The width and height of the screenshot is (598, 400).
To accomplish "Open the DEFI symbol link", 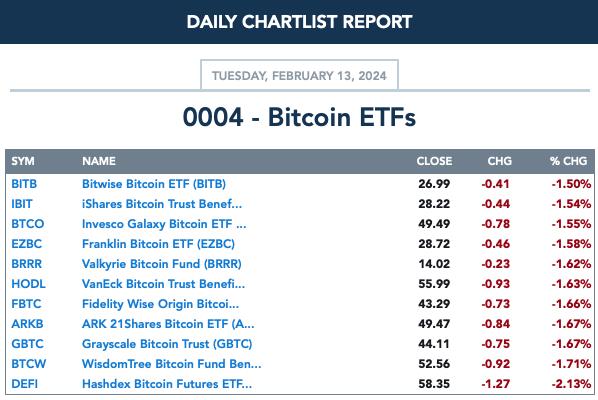I will [24, 384].
